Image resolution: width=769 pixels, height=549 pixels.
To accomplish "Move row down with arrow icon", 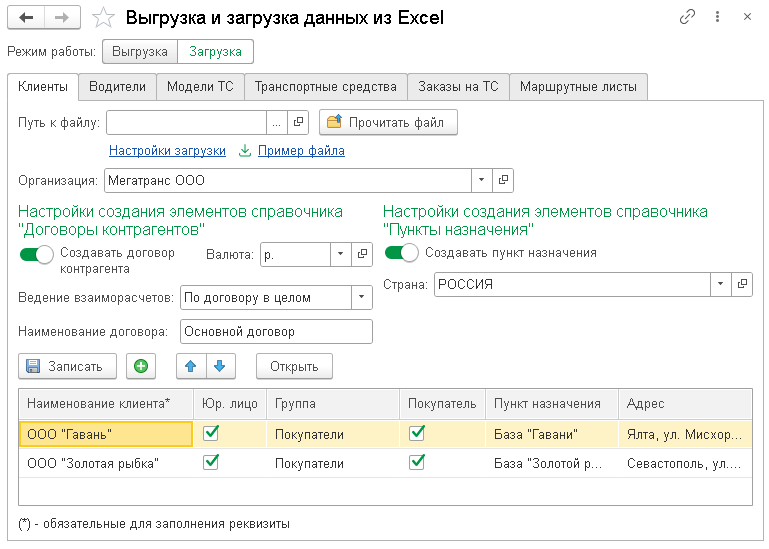I will (219, 366).
